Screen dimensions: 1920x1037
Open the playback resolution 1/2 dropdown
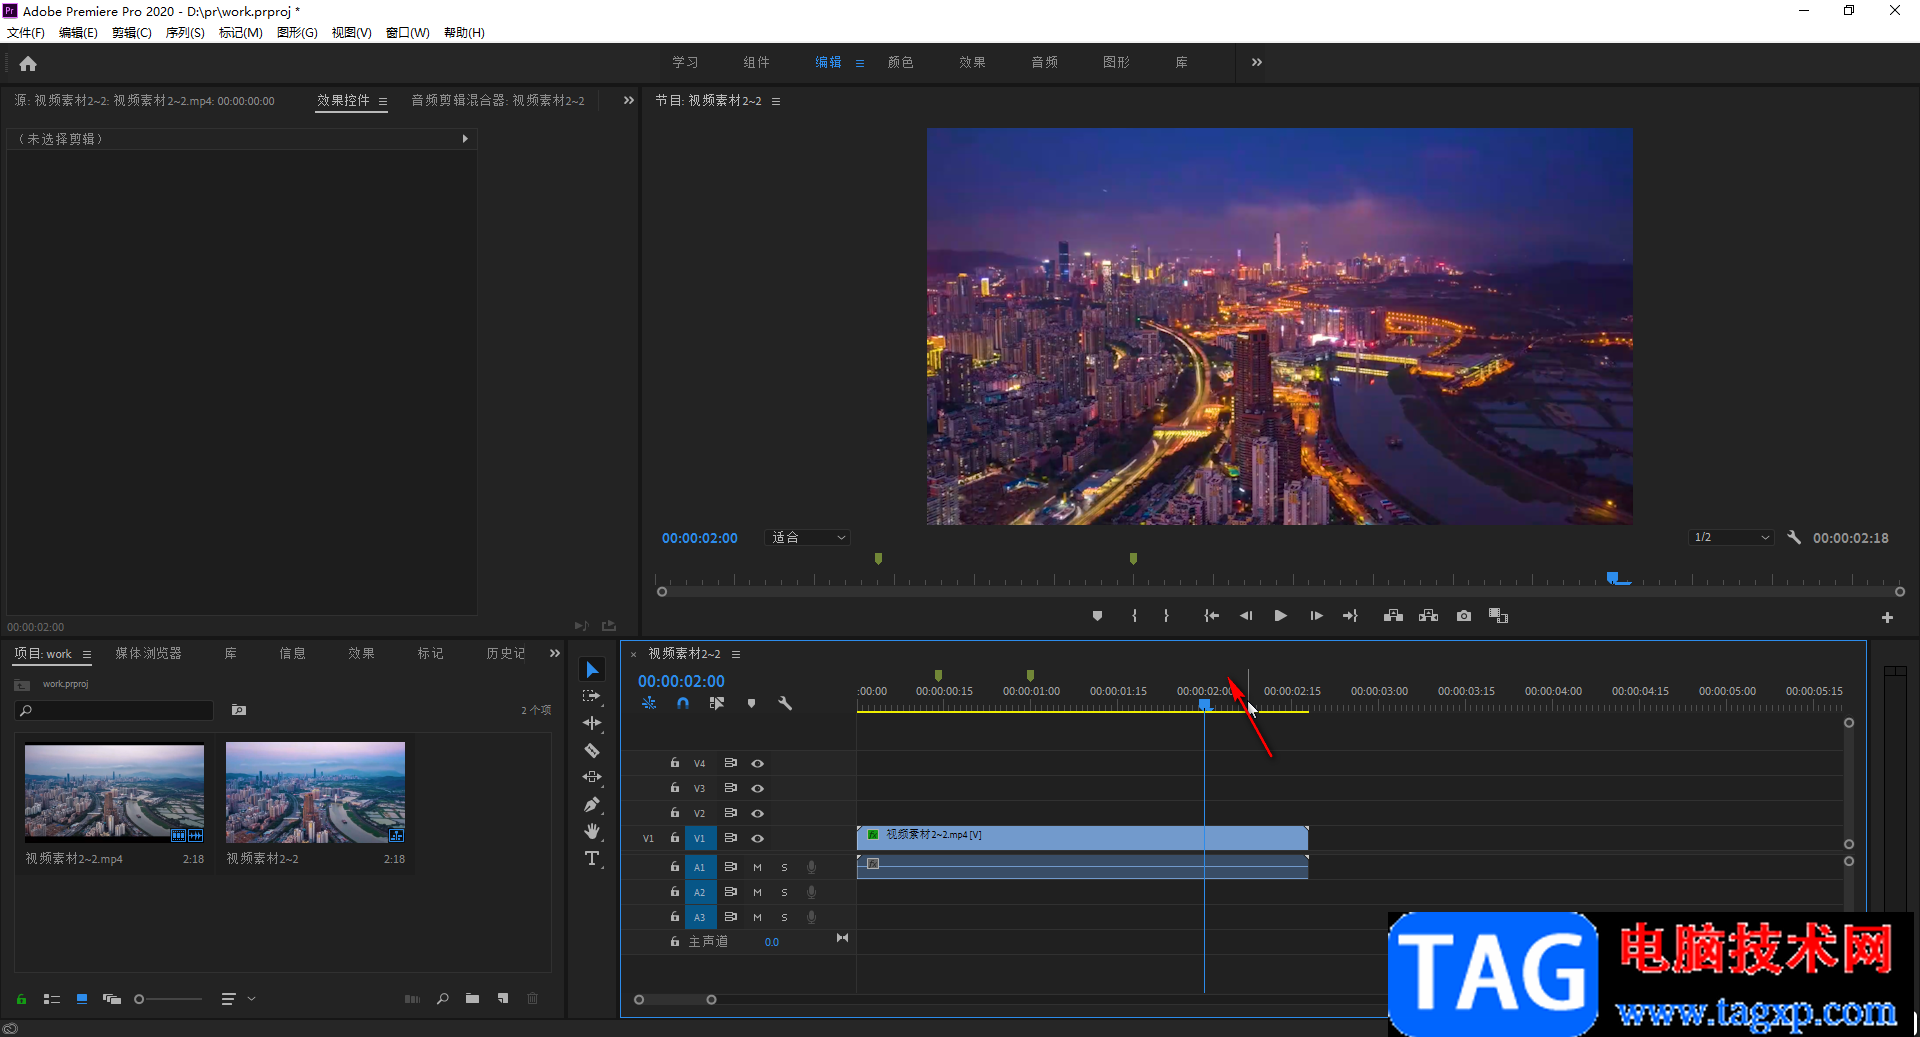[1731, 538]
